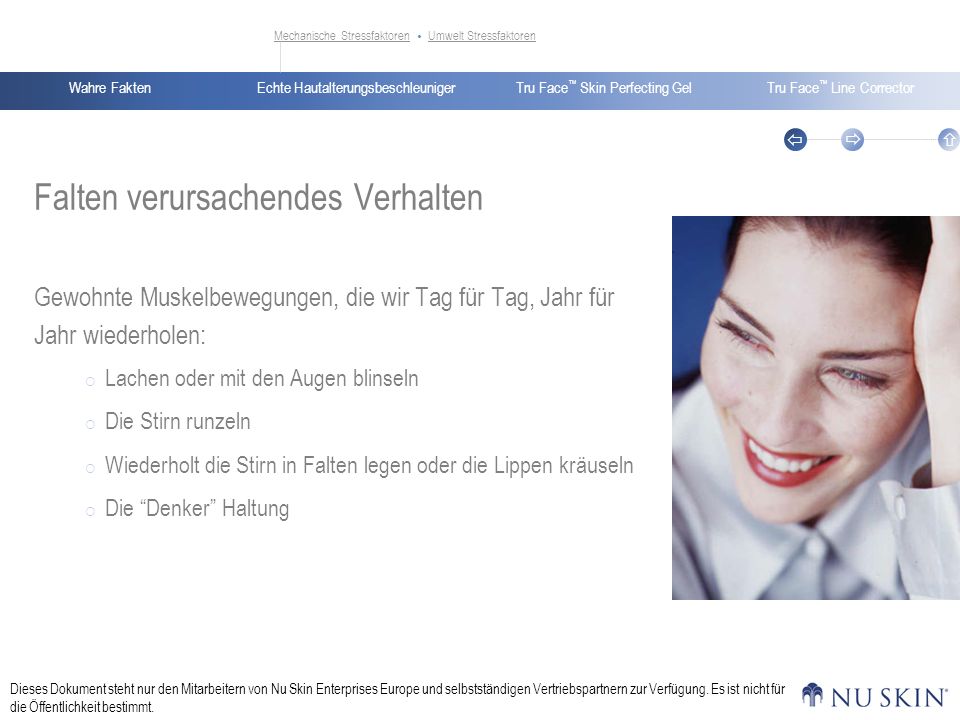The height and width of the screenshot is (720, 960).
Task: Follow the Mechanische Stressfaktoren link
Action: 342,36
